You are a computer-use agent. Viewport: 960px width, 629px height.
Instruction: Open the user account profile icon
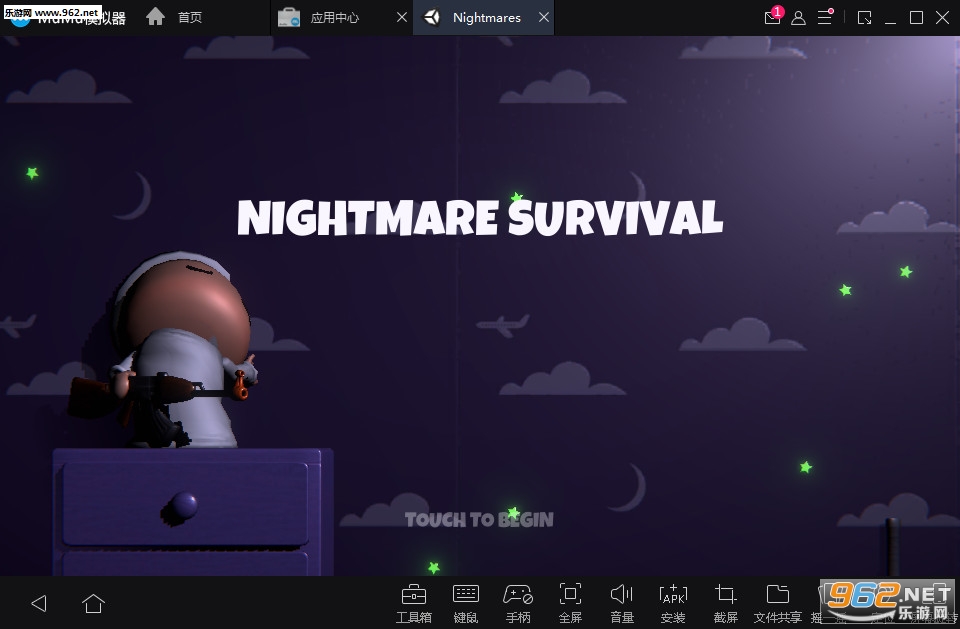coord(798,18)
